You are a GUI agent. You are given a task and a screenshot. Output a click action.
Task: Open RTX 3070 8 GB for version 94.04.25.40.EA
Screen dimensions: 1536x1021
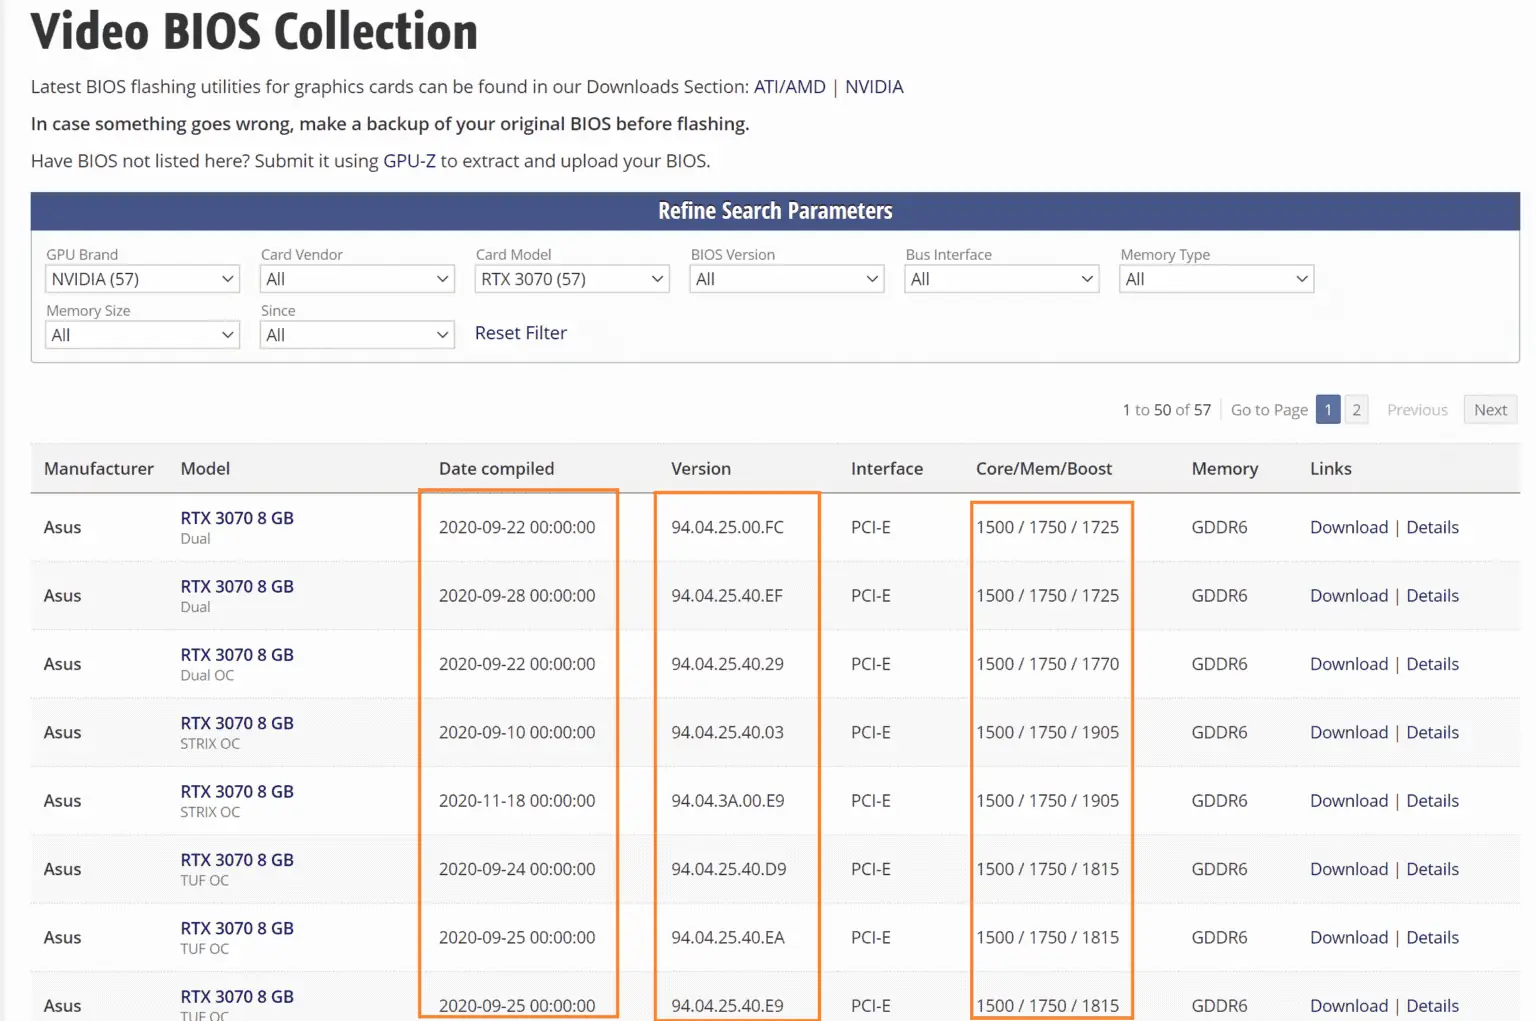coord(237,928)
